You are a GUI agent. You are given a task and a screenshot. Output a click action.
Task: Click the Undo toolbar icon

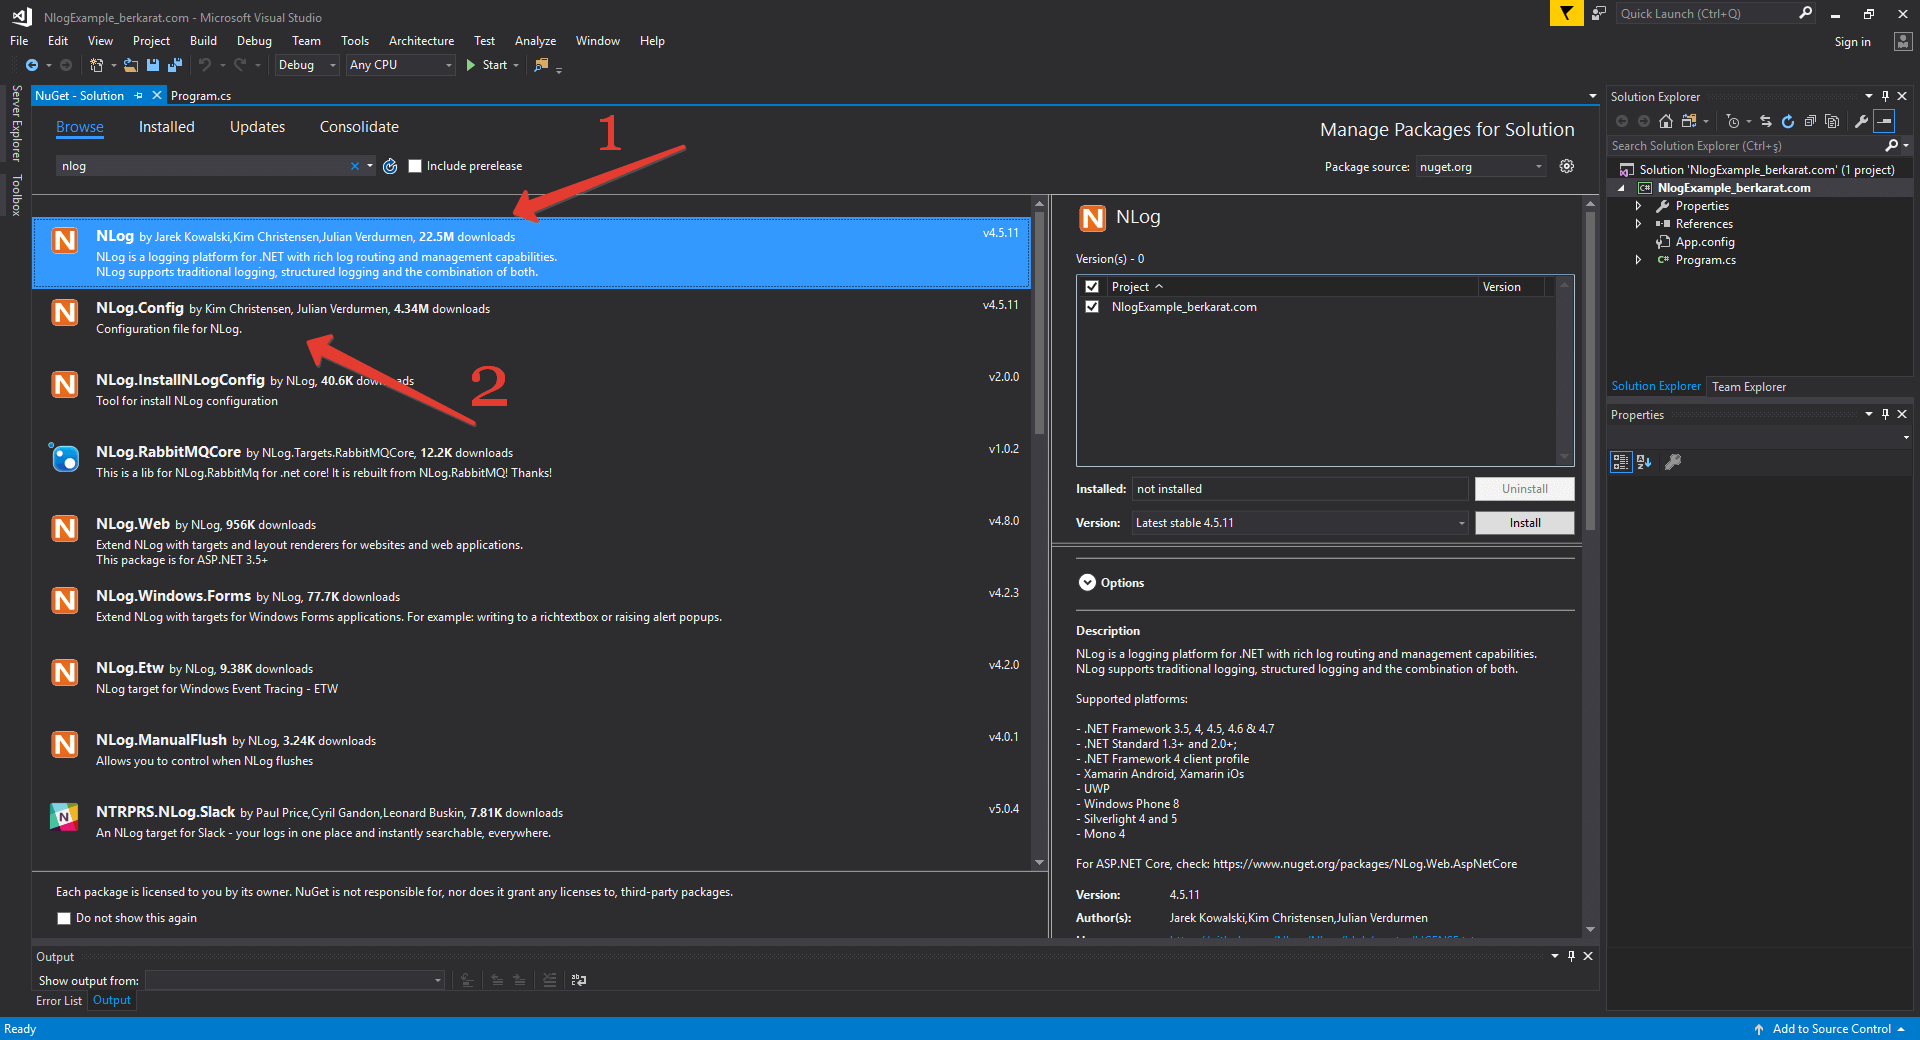pyautogui.click(x=205, y=65)
